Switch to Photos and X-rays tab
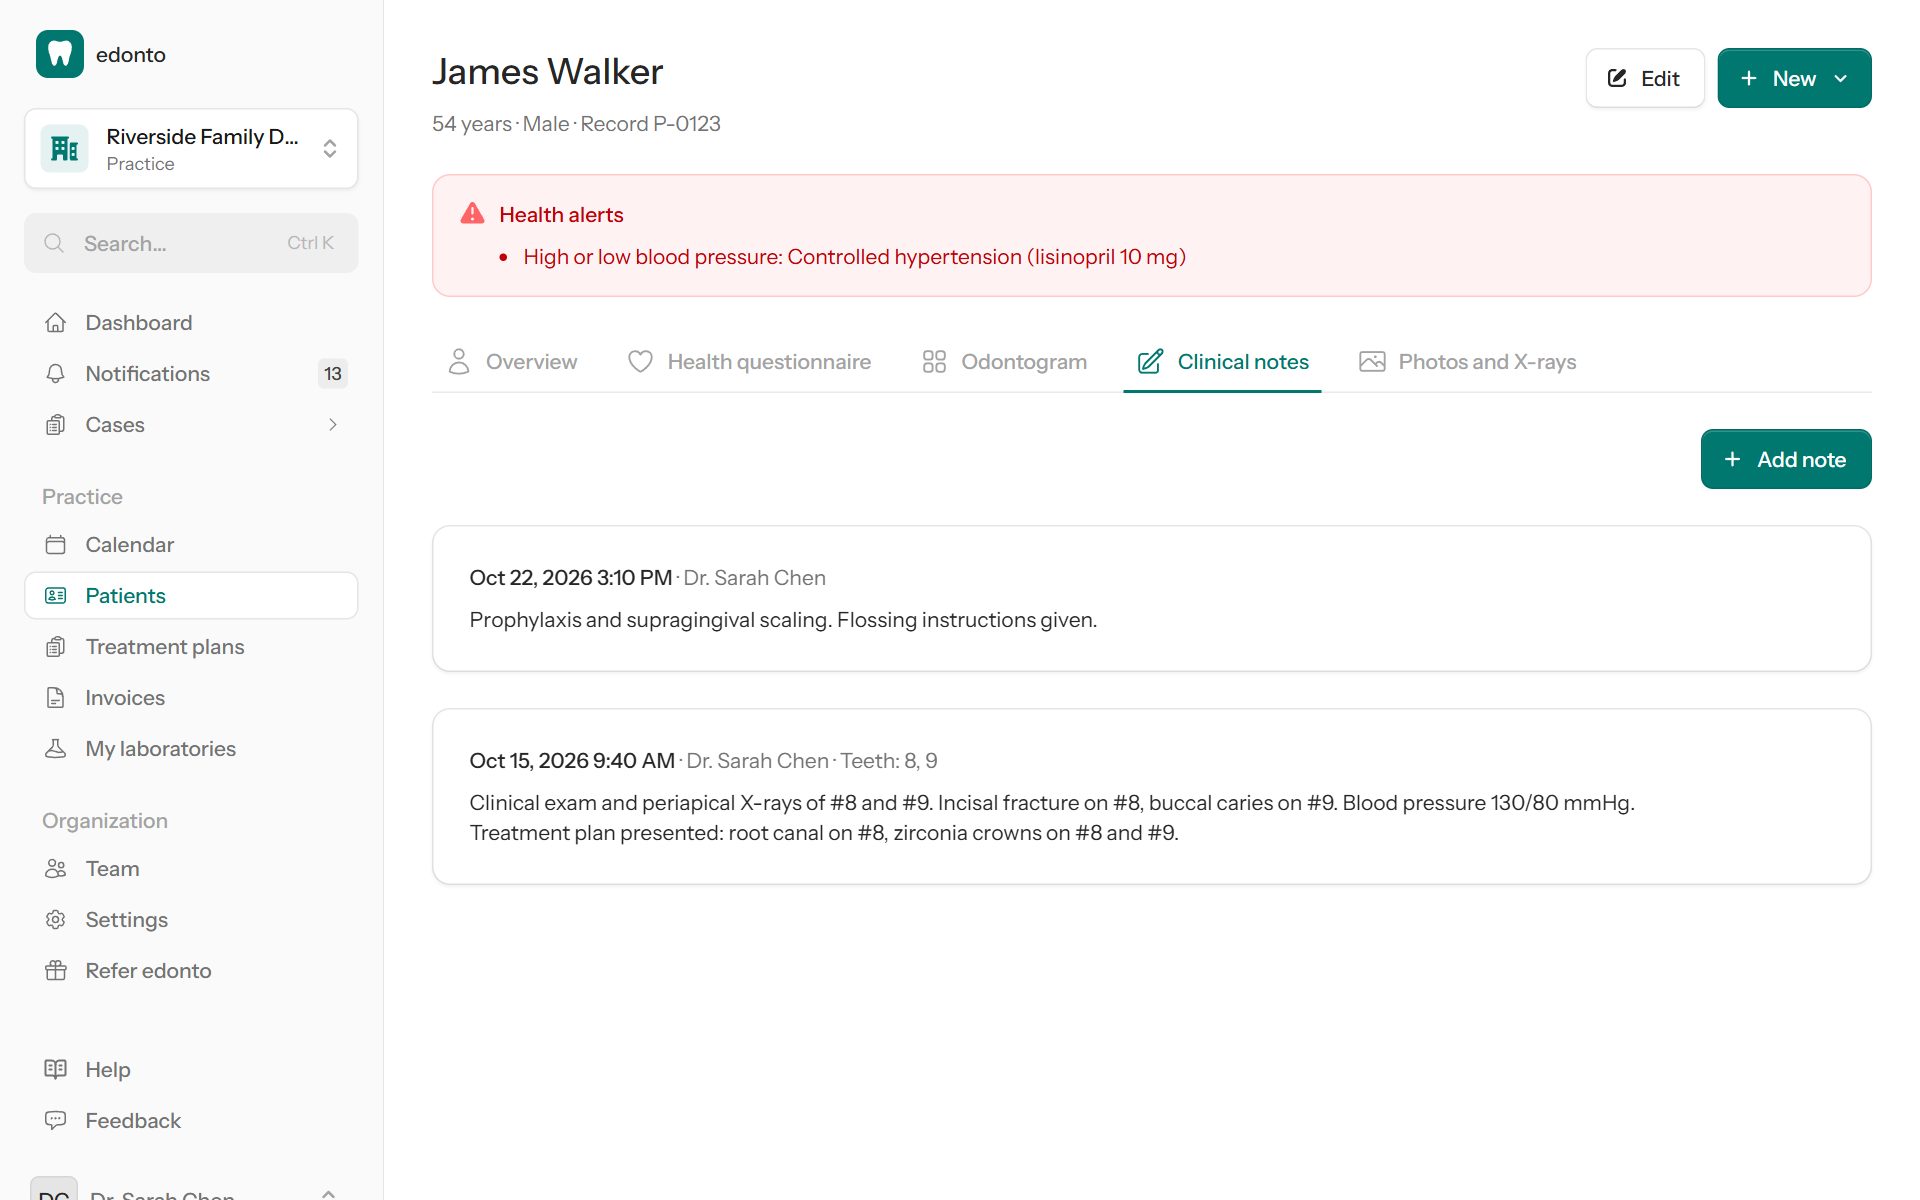Screen dimensions: 1920x1200 (x=1467, y=362)
